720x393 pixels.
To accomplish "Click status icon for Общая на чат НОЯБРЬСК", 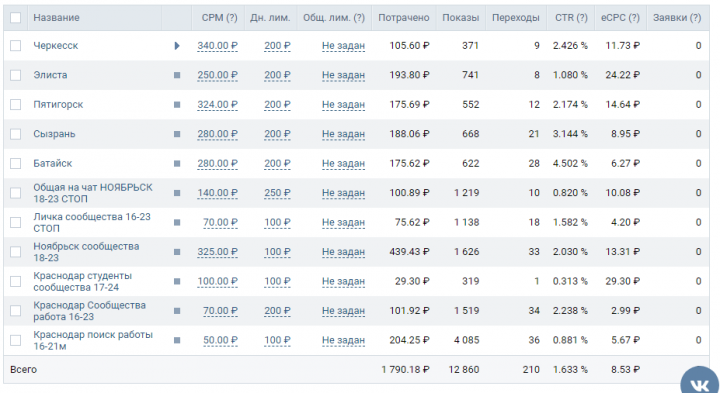I will tap(177, 193).
